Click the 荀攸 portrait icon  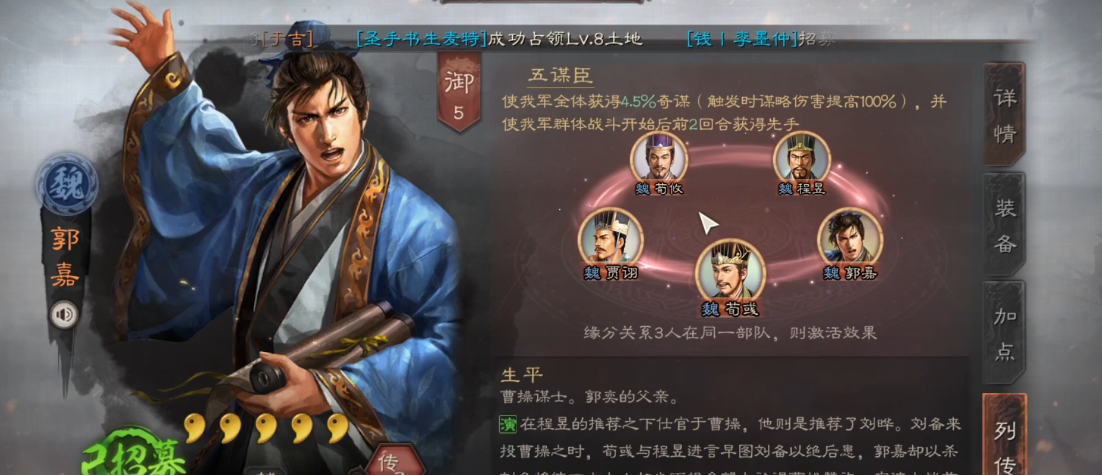pos(659,157)
